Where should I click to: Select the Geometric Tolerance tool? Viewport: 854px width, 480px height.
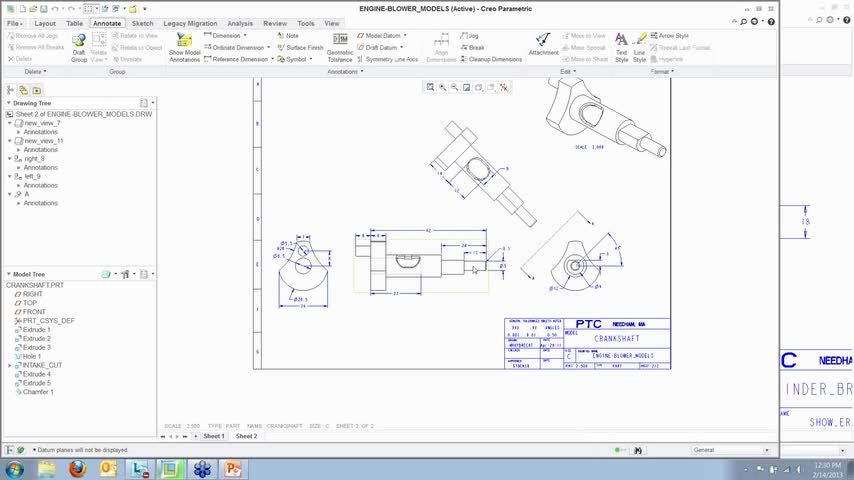[x=340, y=47]
